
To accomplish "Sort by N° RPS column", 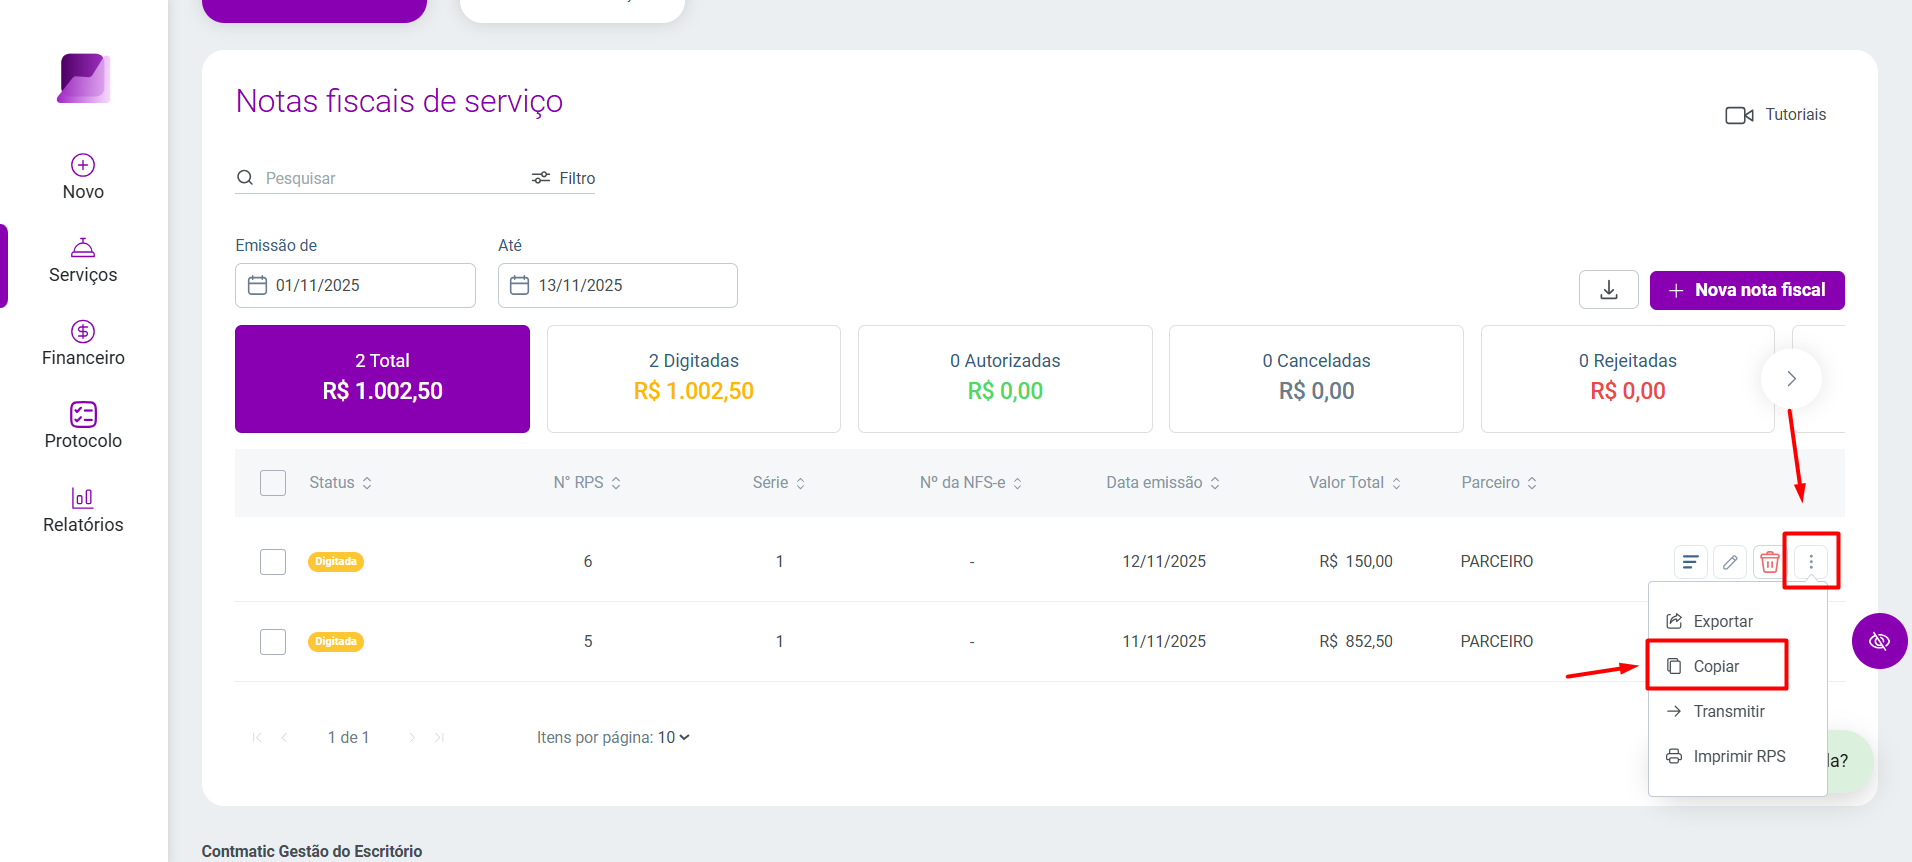I will [x=588, y=483].
